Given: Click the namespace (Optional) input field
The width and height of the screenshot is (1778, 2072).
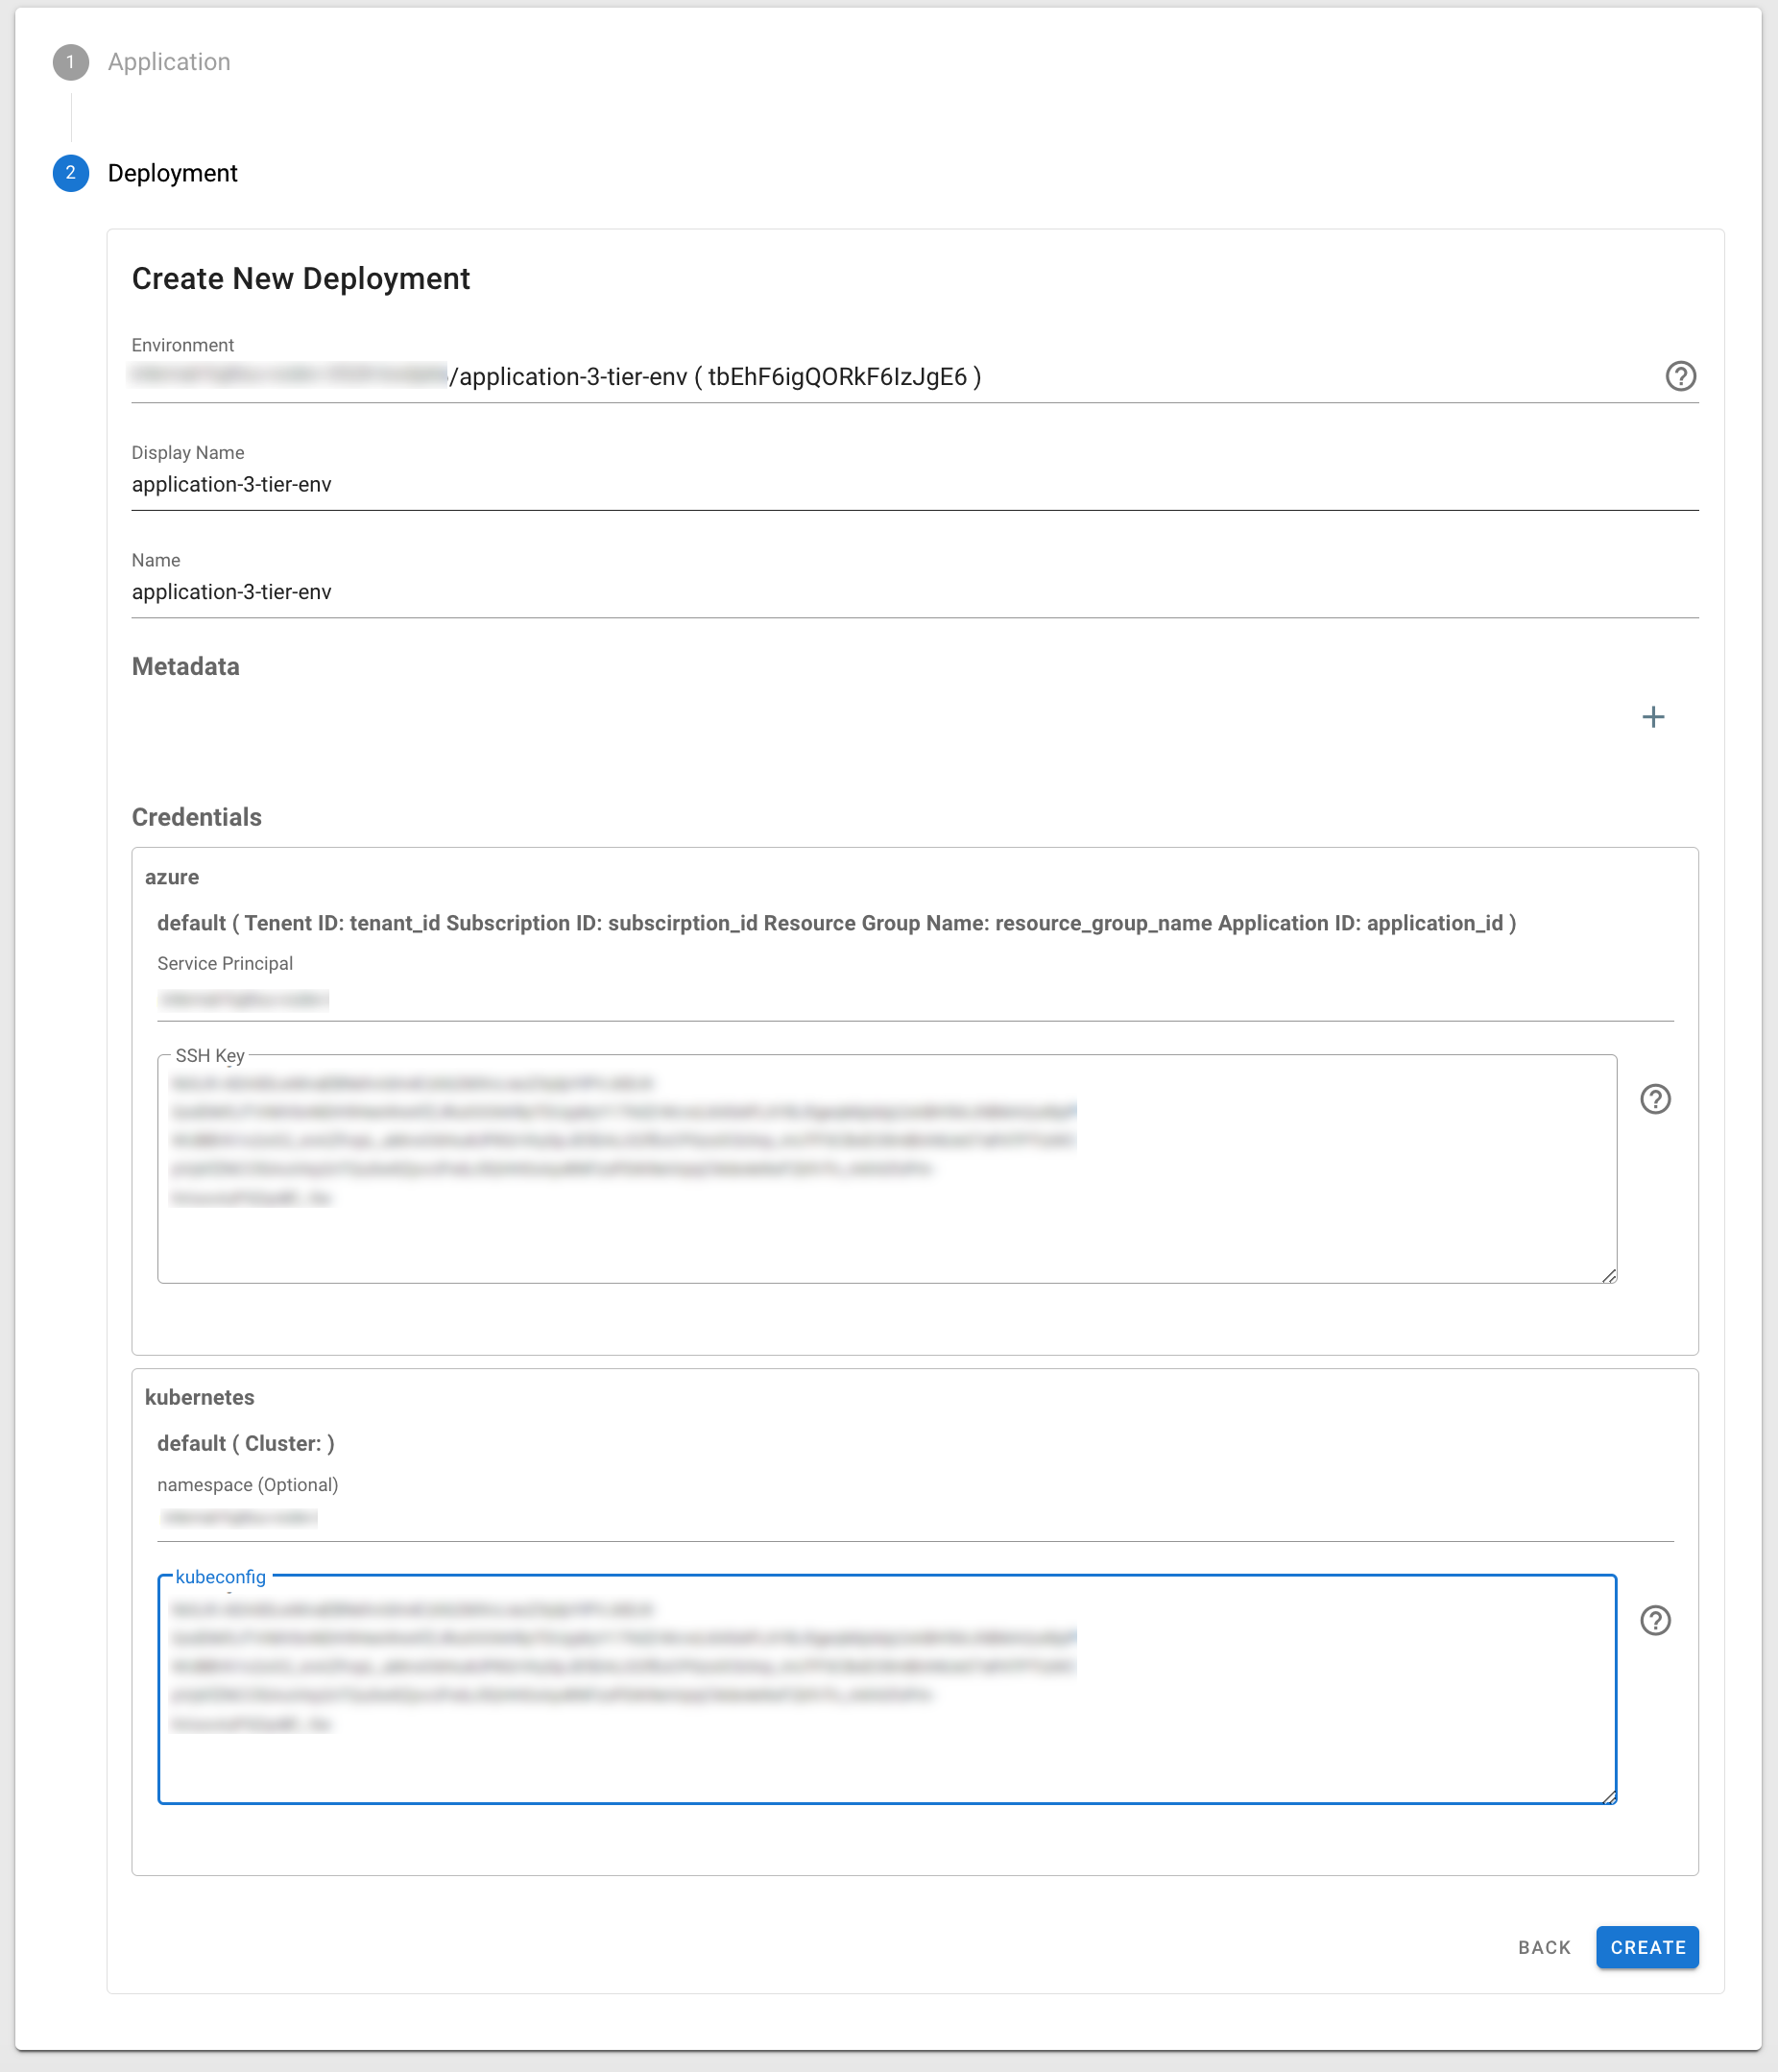Looking at the screenshot, I should point(914,1518).
